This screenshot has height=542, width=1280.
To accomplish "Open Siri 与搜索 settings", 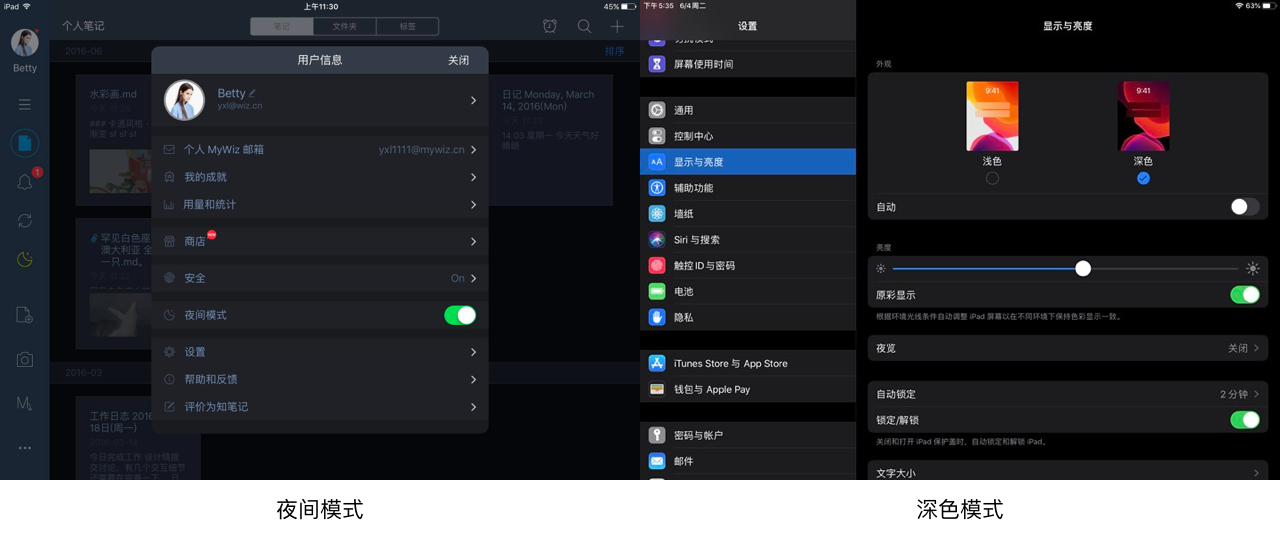I will 748,240.
